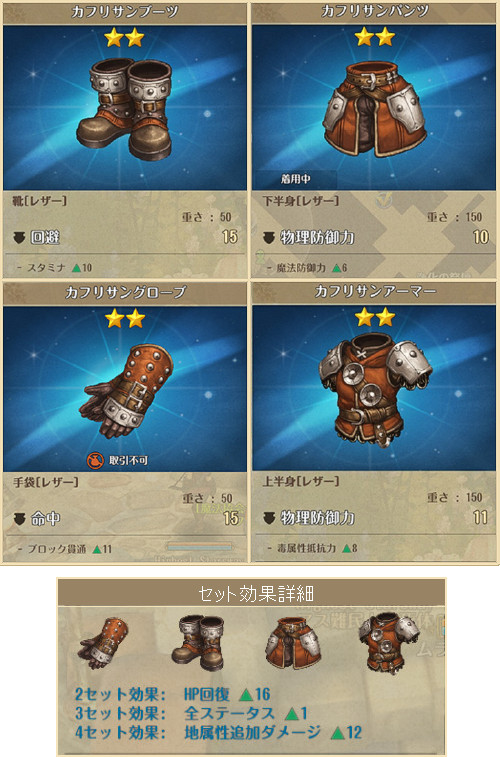Image resolution: width=500 pixels, height=757 pixels.
Task: Click the 2セット効果 HP回復 line
Action: 172,694
